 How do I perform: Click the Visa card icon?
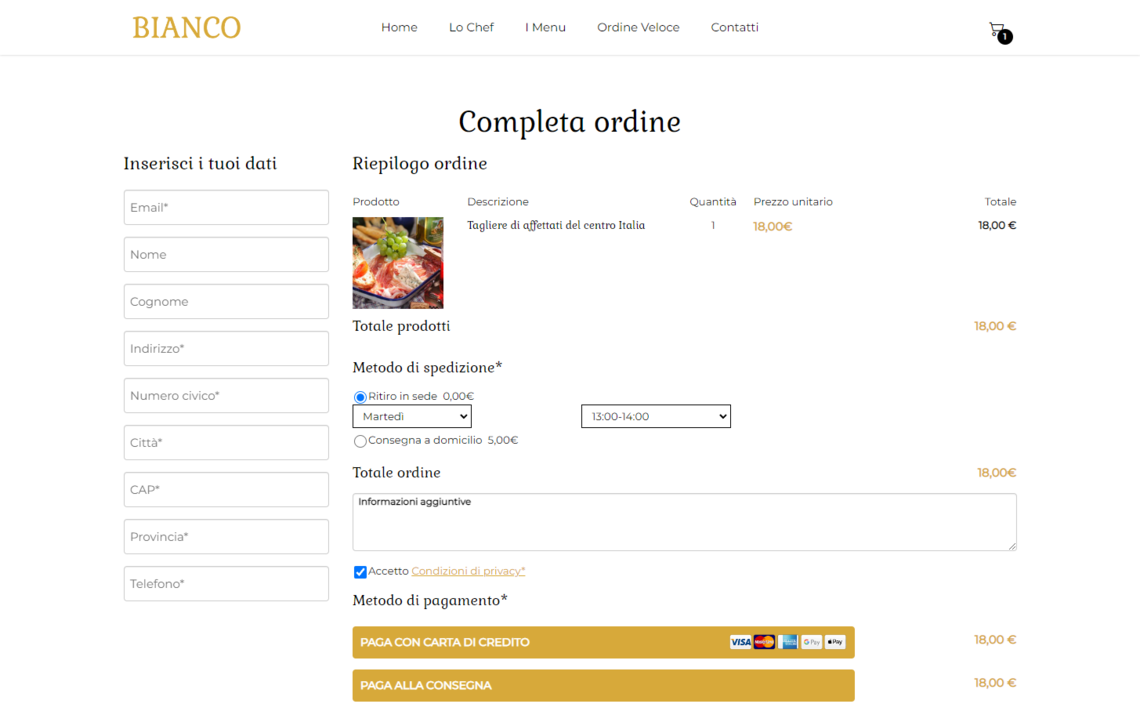[740, 642]
